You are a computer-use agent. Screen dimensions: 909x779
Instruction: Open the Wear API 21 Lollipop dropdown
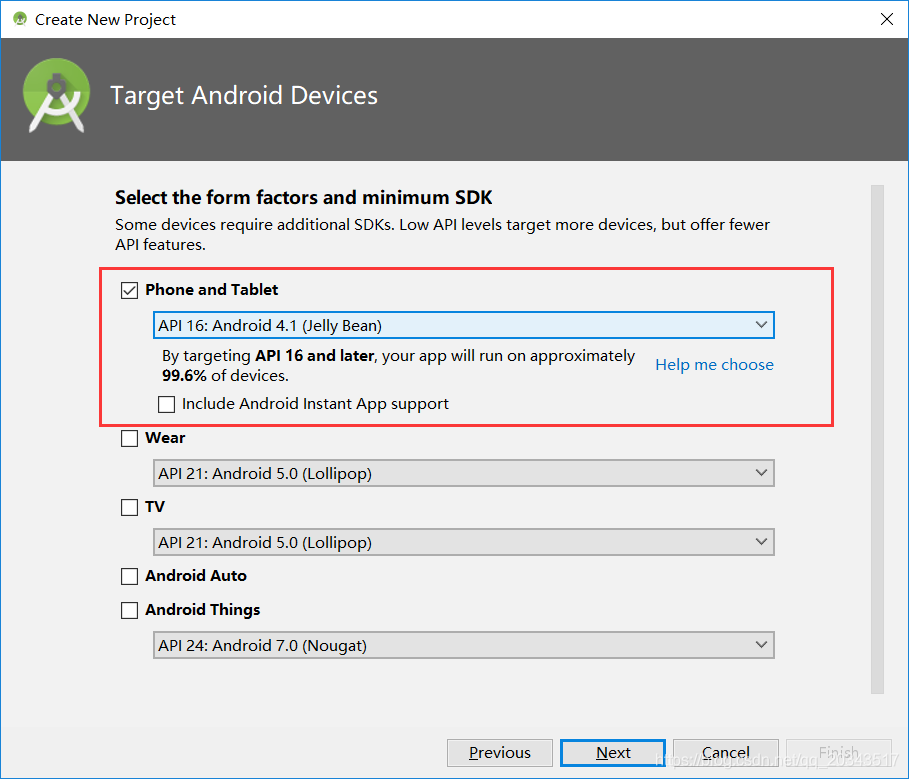tap(464, 474)
